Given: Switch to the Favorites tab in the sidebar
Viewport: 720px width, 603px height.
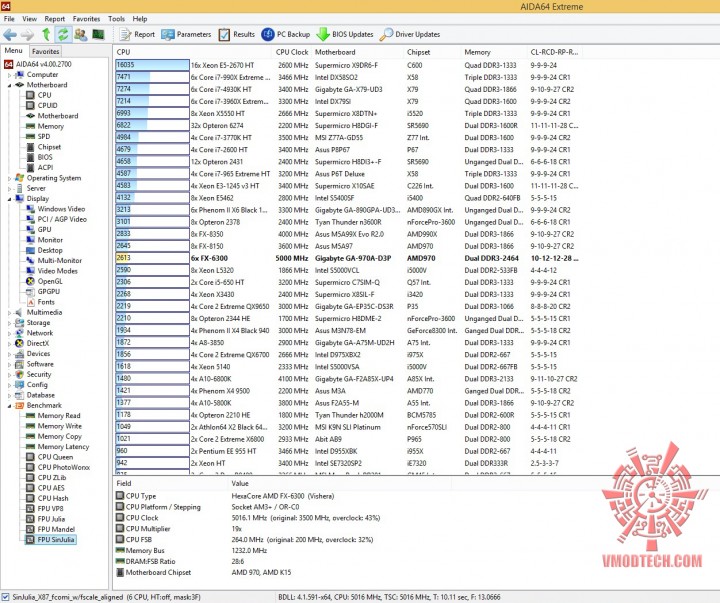Looking at the screenshot, I should [45, 51].
